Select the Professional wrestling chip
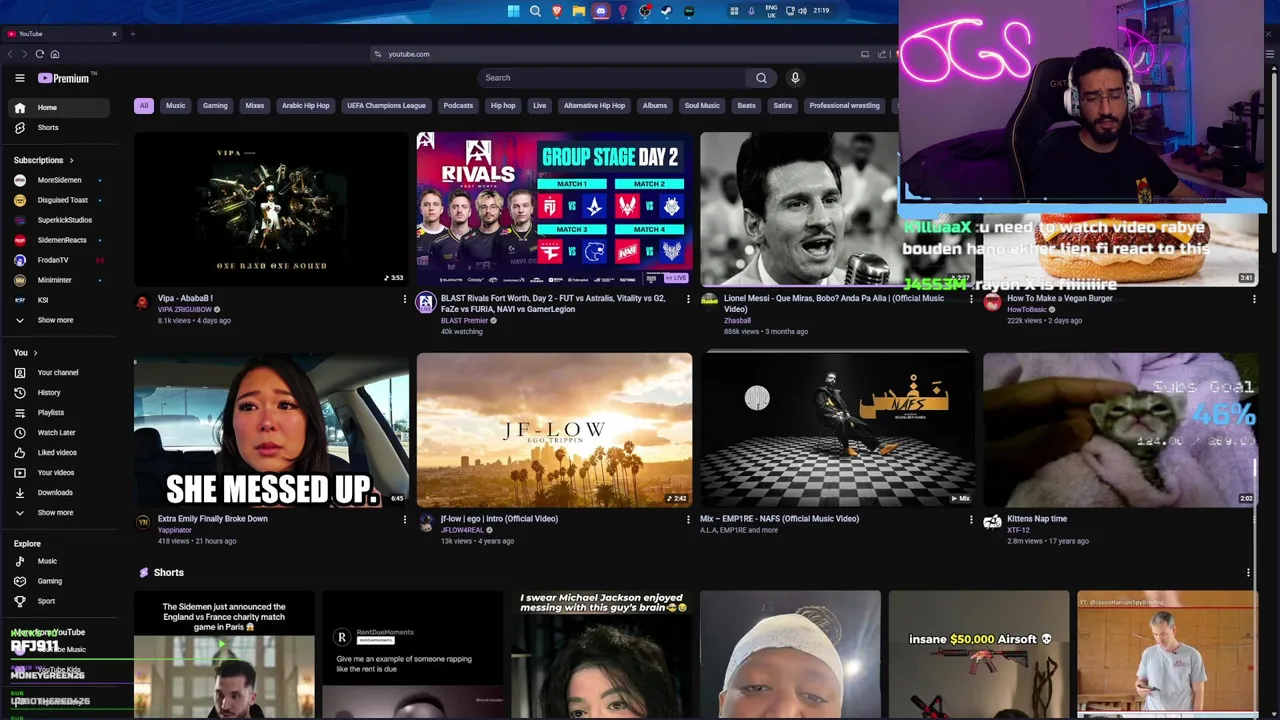1280x720 pixels. (x=844, y=106)
